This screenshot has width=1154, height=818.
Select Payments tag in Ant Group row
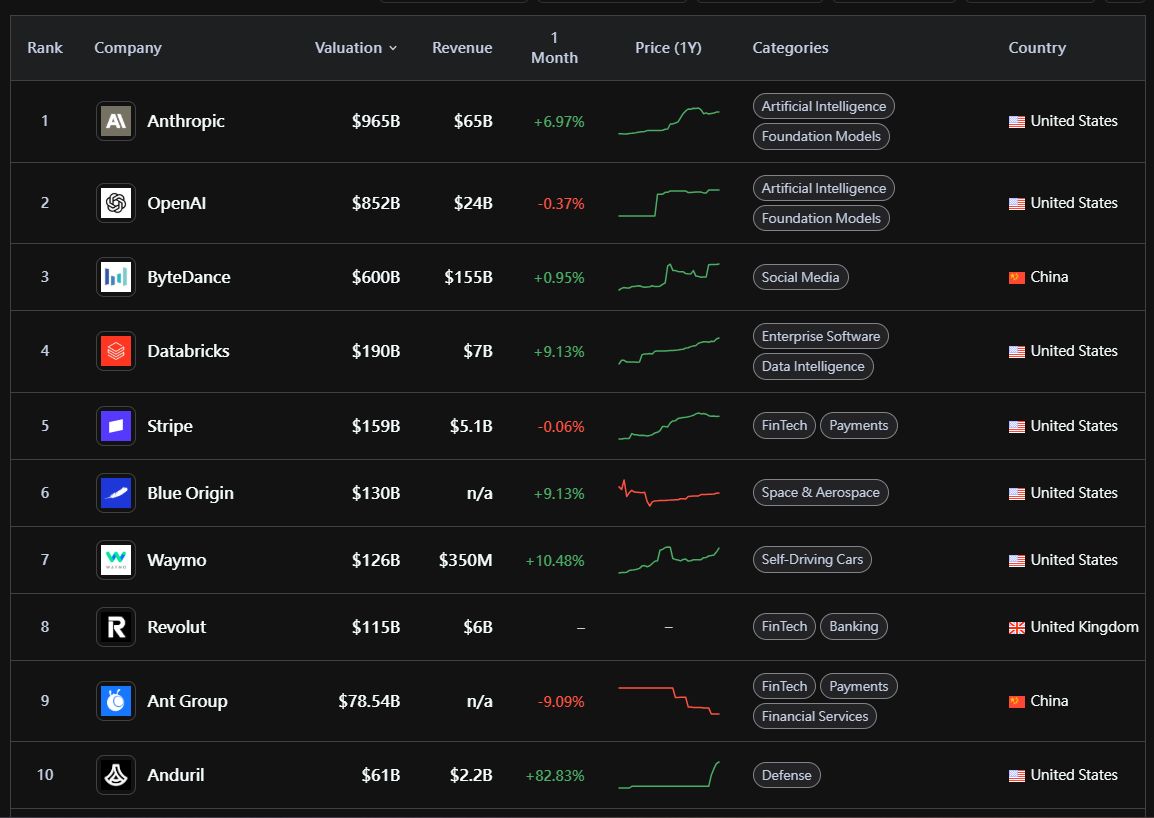click(x=859, y=686)
